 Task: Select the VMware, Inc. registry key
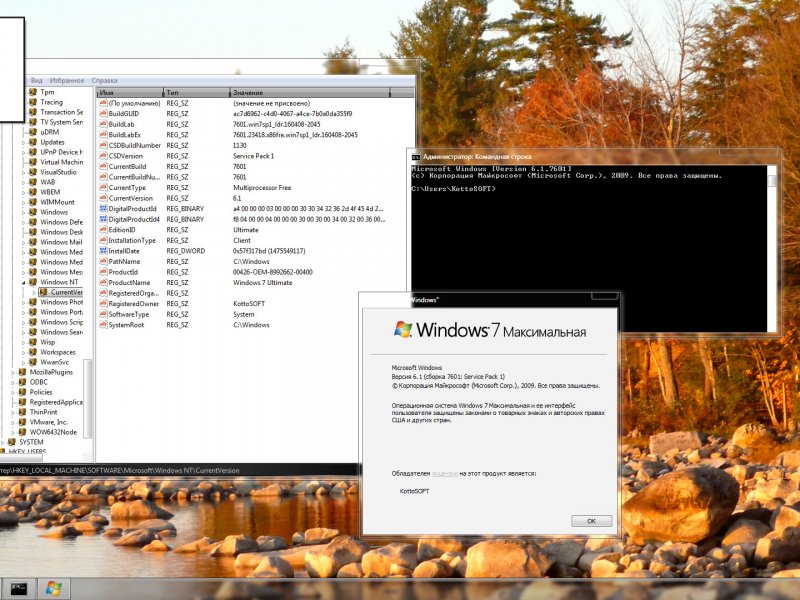(x=48, y=422)
